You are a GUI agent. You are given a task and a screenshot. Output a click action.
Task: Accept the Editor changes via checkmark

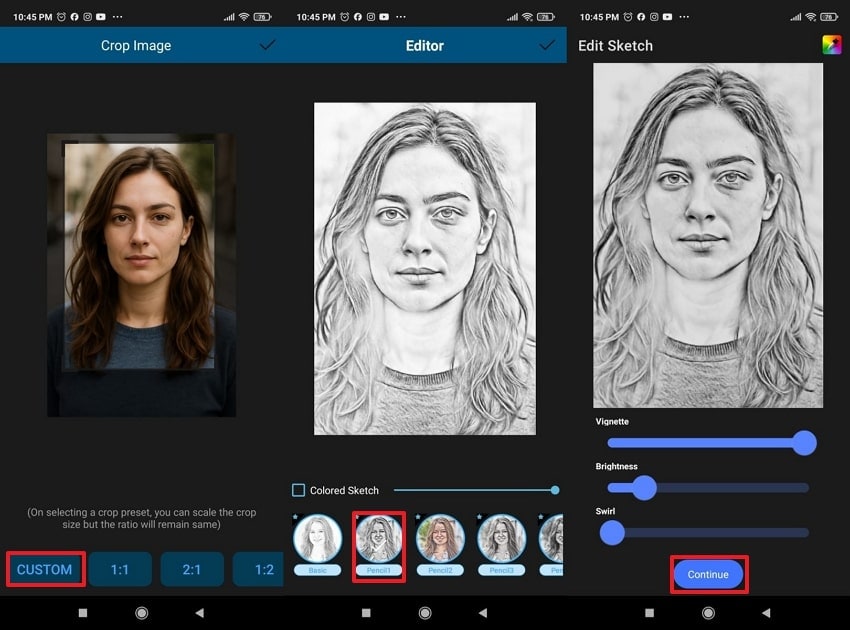coord(546,45)
